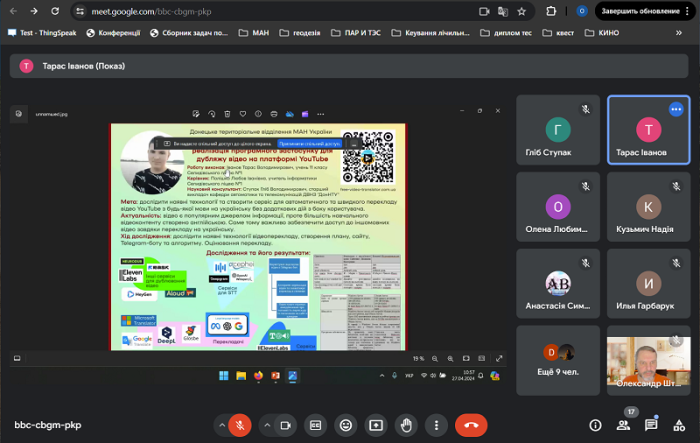This screenshot has width=700, height=443.
Task: Send a reaction with the emoji icon
Action: [x=346, y=424]
